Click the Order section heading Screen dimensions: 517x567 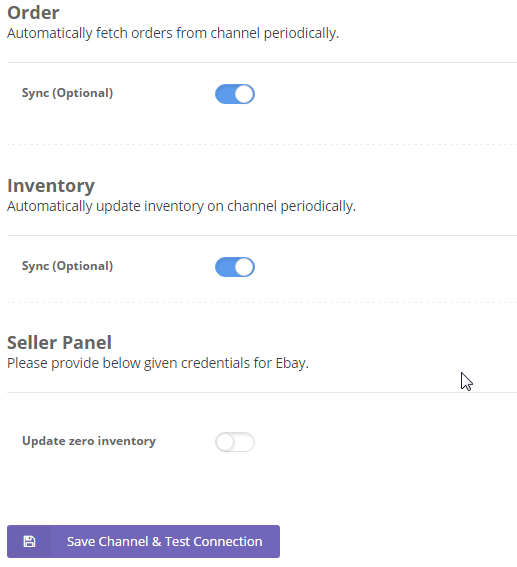(33, 13)
